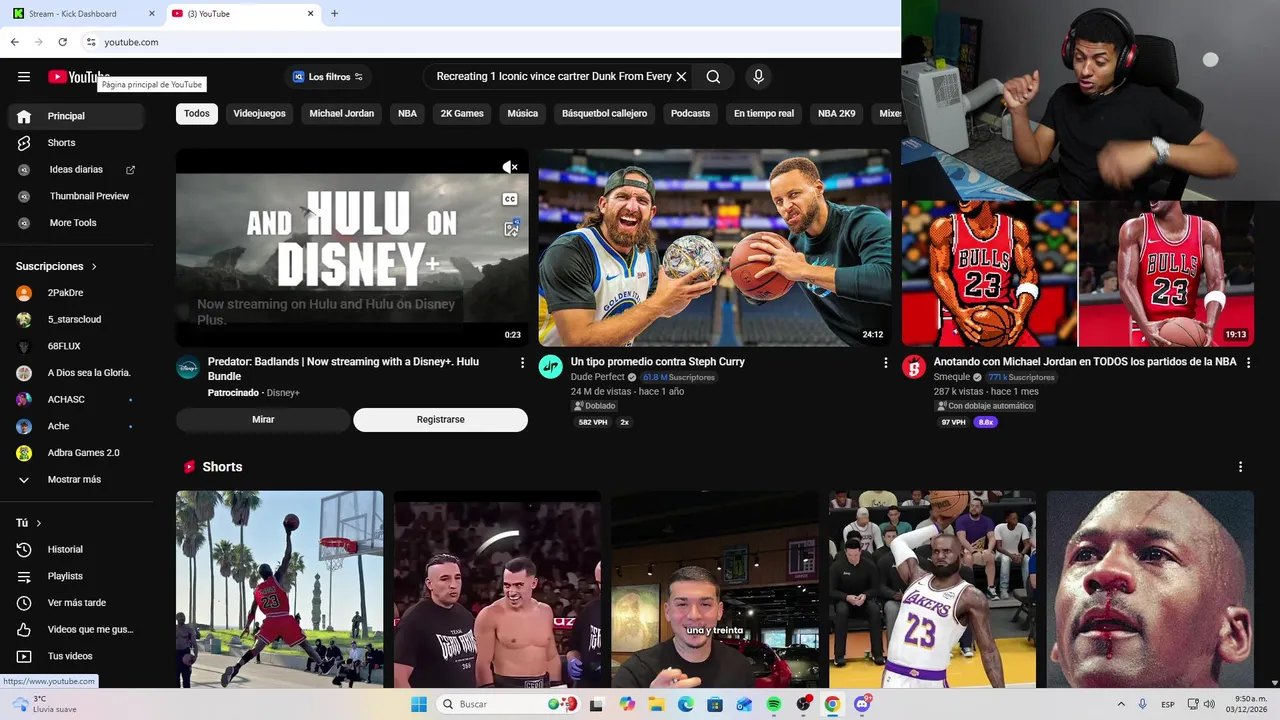Open the Michael Jordan Bulls thumbnail video
This screenshot has width=1280, height=720.
pos(1078,273)
